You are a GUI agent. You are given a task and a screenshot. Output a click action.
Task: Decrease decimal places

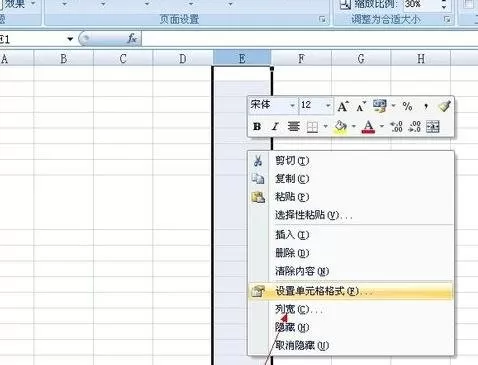(x=414, y=127)
